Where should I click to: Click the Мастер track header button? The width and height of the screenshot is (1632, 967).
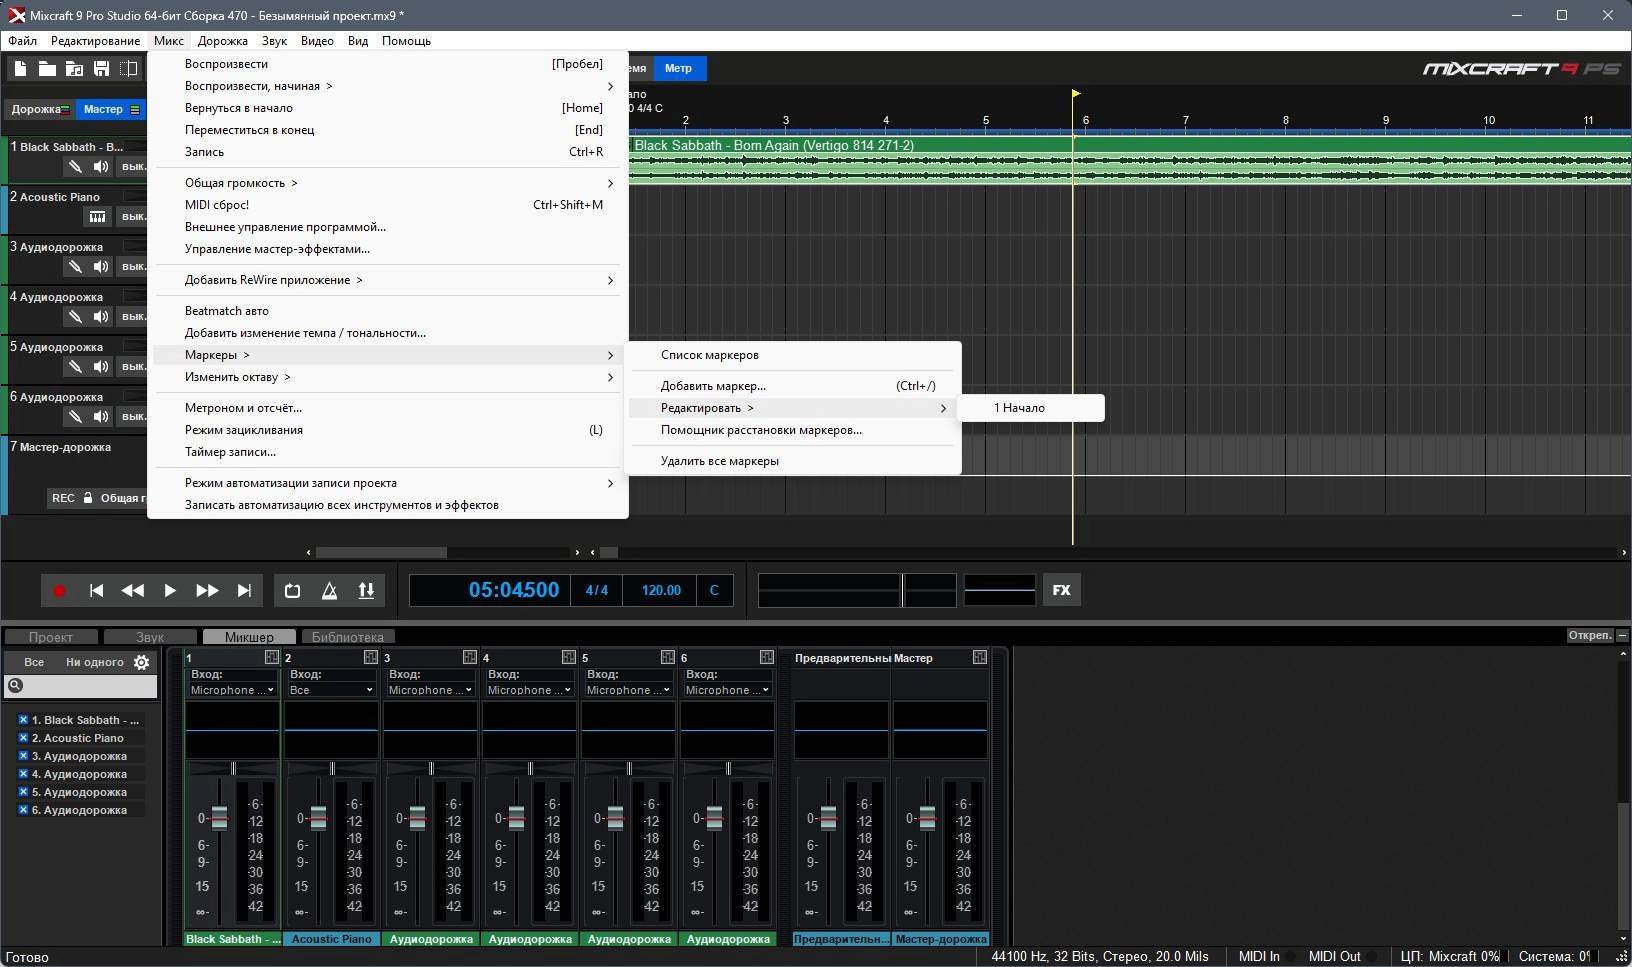click(x=111, y=109)
